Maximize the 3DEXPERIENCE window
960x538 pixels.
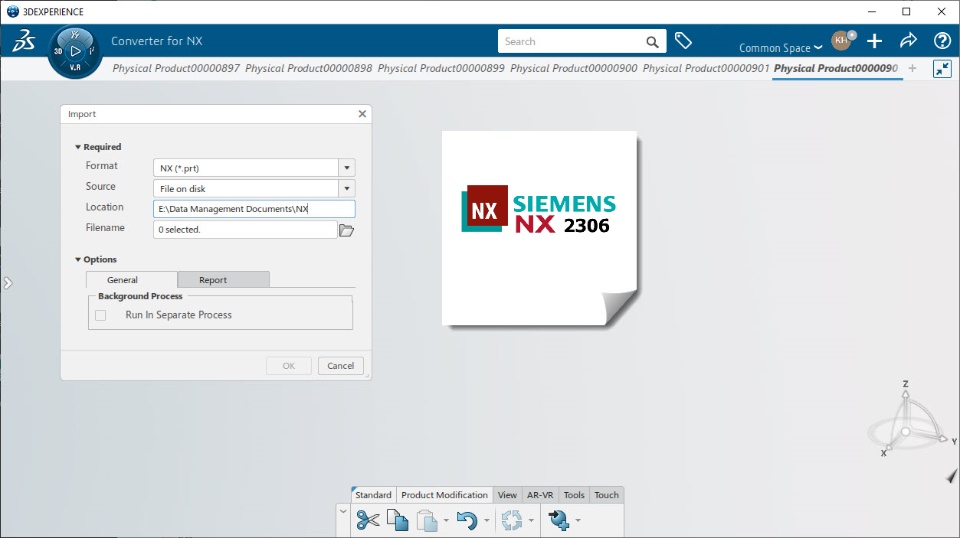coord(906,12)
